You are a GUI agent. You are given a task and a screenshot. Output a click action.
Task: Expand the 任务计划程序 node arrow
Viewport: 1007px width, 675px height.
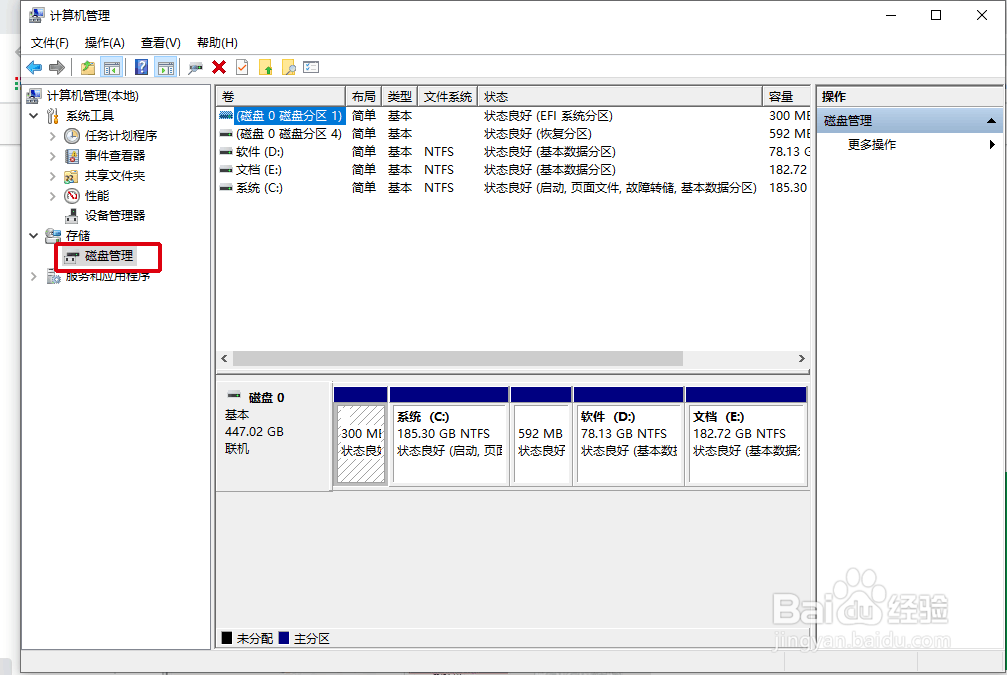(x=53, y=136)
